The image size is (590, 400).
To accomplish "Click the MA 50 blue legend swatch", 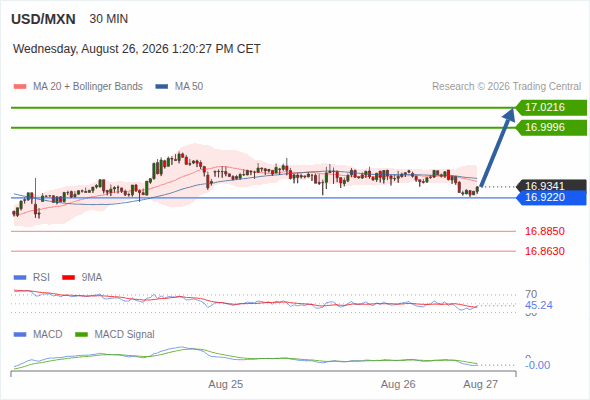I will click(x=162, y=87).
